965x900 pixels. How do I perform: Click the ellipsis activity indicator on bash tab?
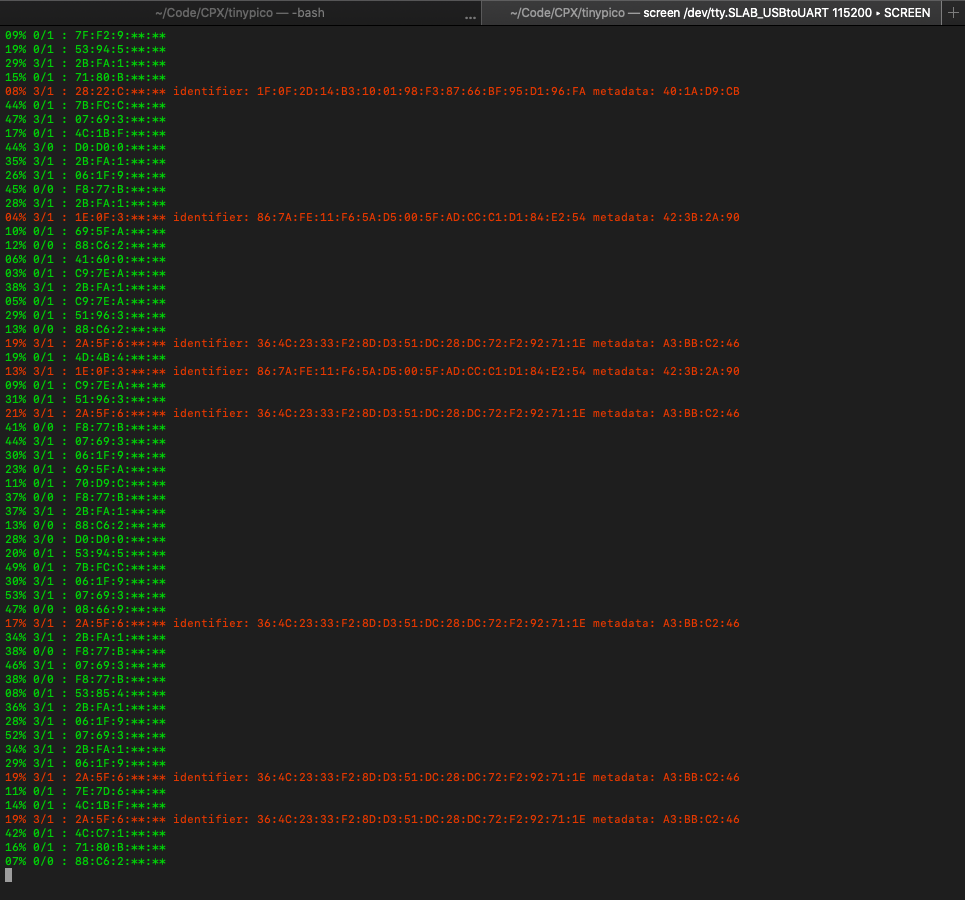(x=471, y=14)
